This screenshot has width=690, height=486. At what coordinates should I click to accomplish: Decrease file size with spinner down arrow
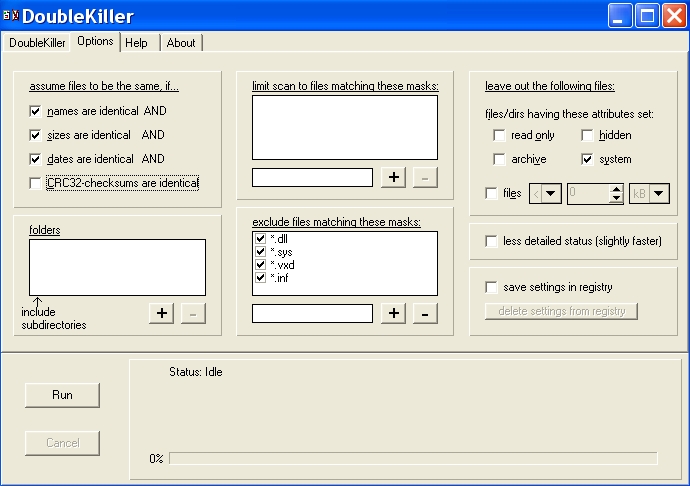(617, 198)
